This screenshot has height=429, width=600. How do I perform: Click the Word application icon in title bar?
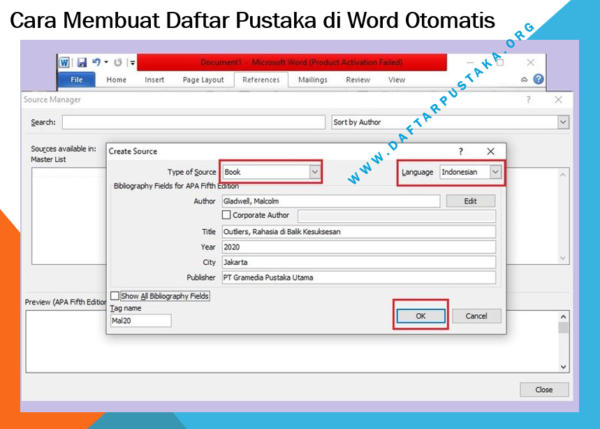64,62
